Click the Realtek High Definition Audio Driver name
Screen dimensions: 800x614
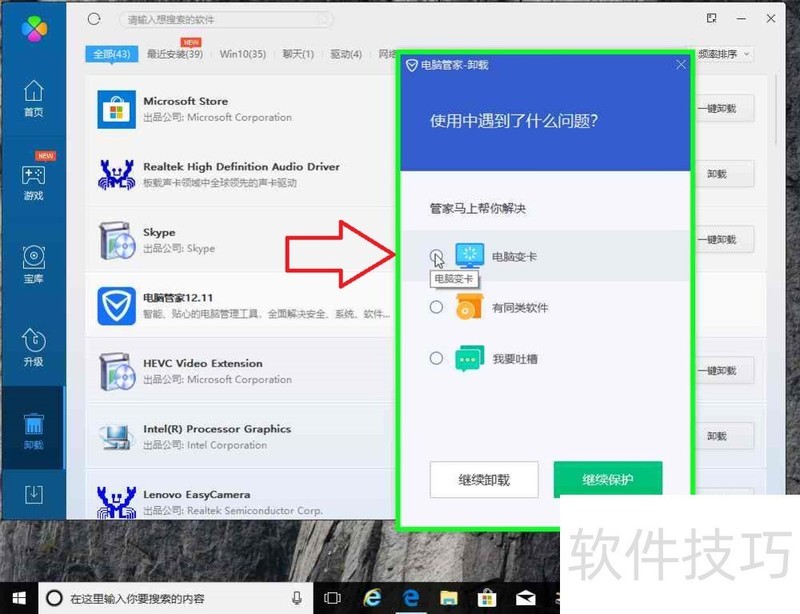tap(241, 166)
